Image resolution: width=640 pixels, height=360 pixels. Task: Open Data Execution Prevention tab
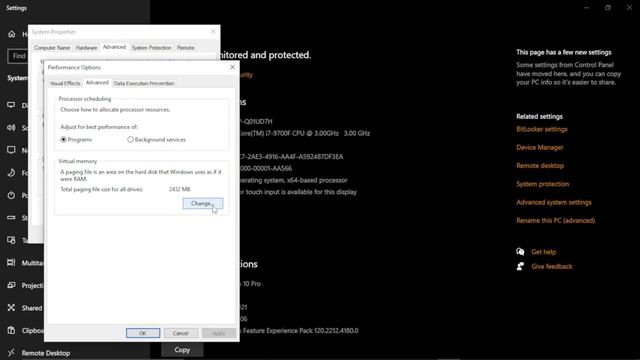tap(144, 83)
